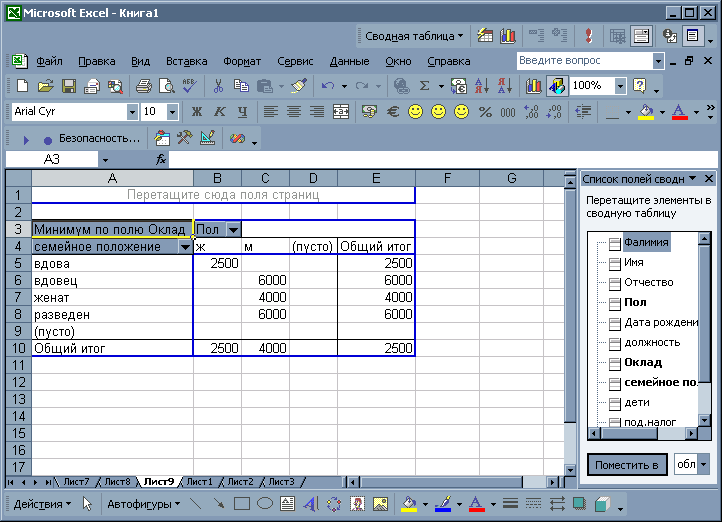Apply red font color
Image resolution: width=722 pixels, height=522 pixels.
(680, 111)
